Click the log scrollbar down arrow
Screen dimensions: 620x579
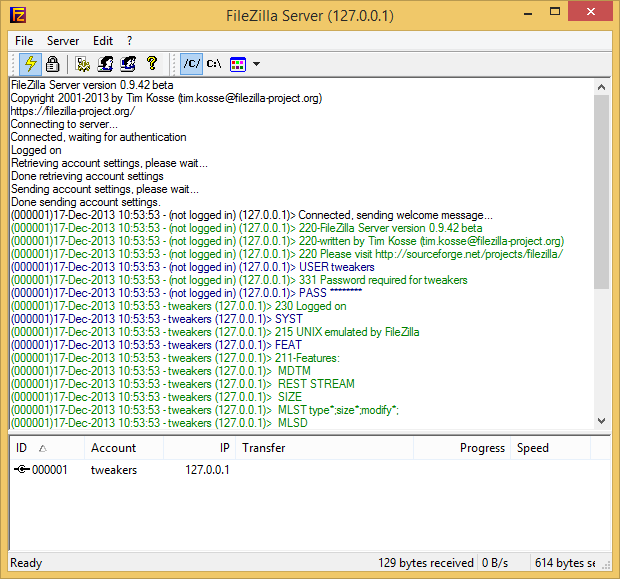click(x=601, y=421)
